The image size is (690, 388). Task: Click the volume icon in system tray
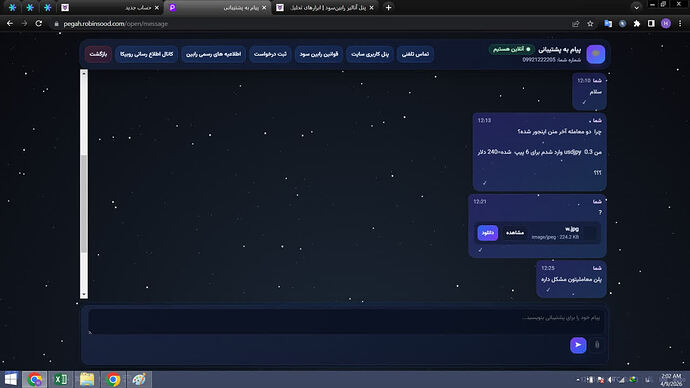[x=611, y=380]
